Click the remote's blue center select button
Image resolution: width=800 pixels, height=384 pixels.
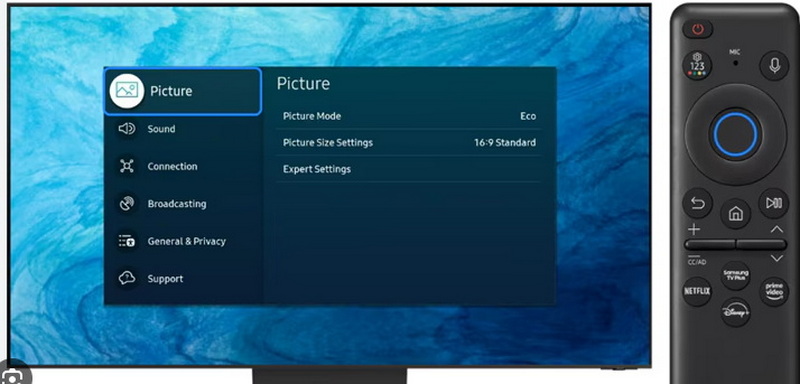point(735,134)
